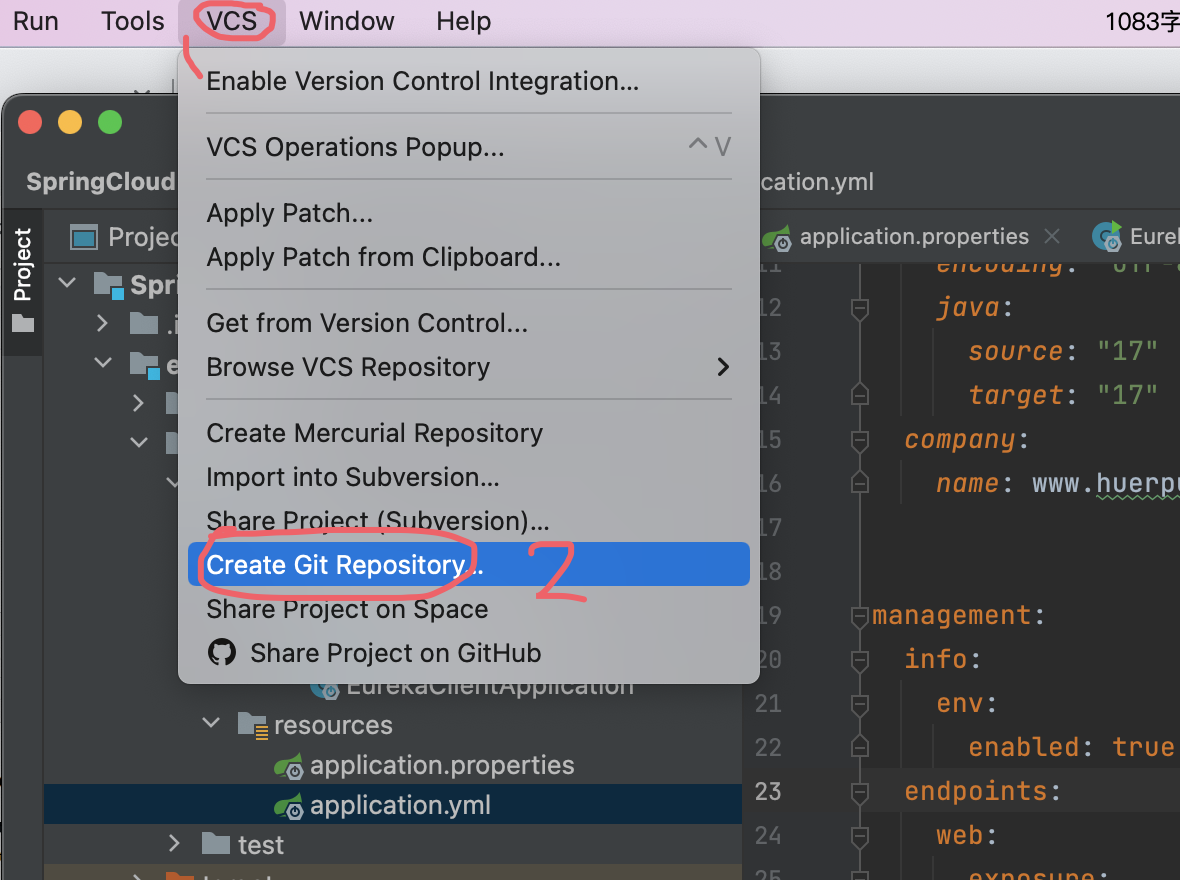Image resolution: width=1180 pixels, height=880 pixels.
Task: Toggle the fold marker for the java block
Action: pyautogui.click(x=858, y=309)
